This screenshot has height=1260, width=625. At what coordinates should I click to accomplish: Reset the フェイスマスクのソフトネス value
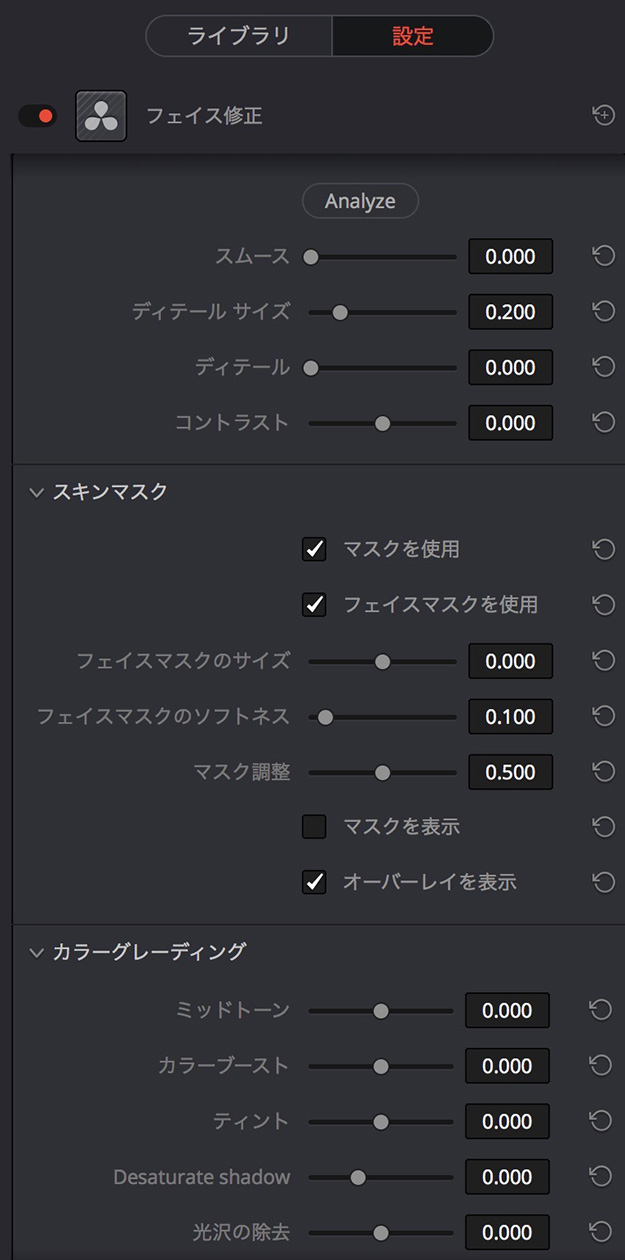(603, 716)
